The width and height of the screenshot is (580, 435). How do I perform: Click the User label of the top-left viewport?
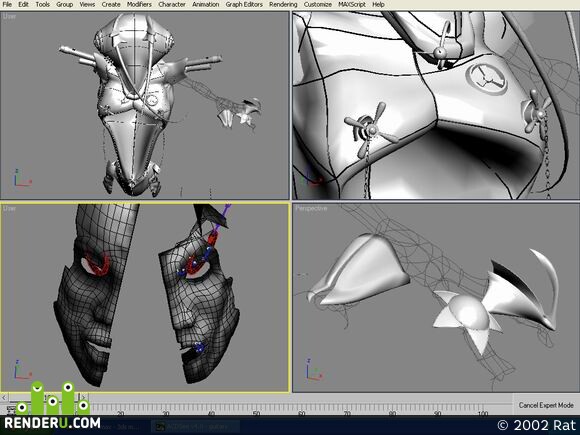[9, 16]
